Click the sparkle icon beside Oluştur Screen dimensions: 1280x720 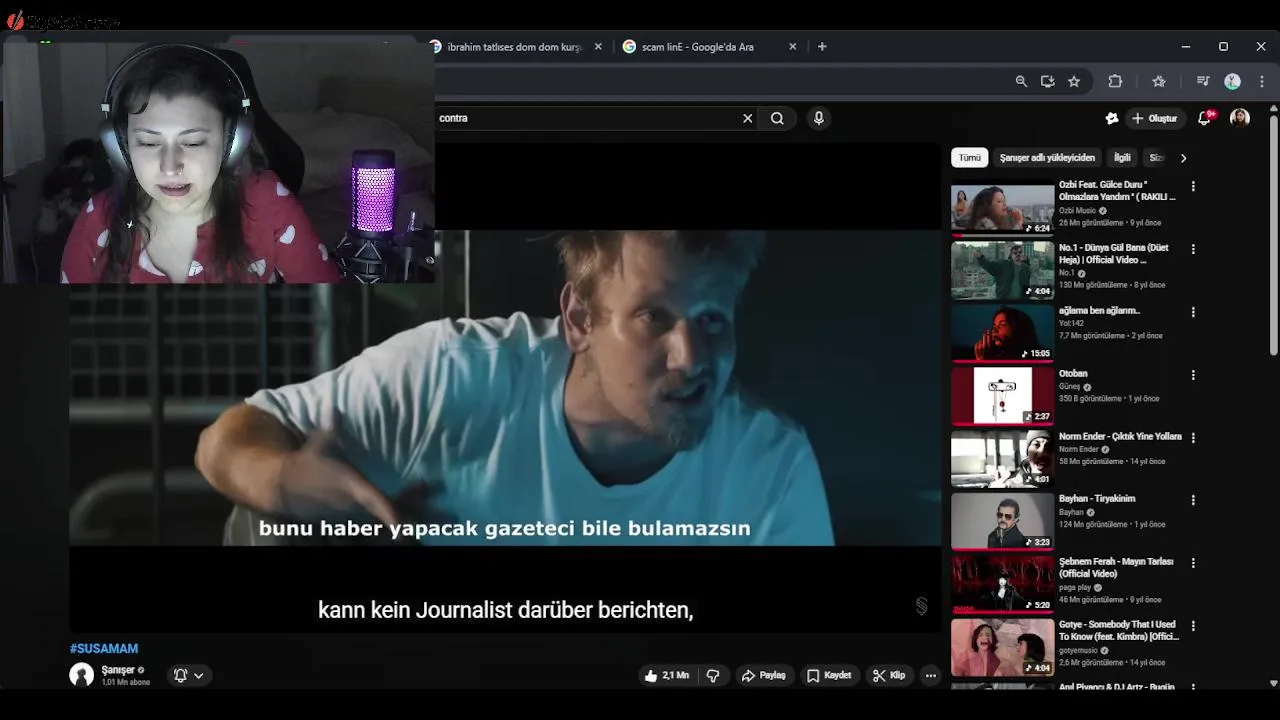1111,118
